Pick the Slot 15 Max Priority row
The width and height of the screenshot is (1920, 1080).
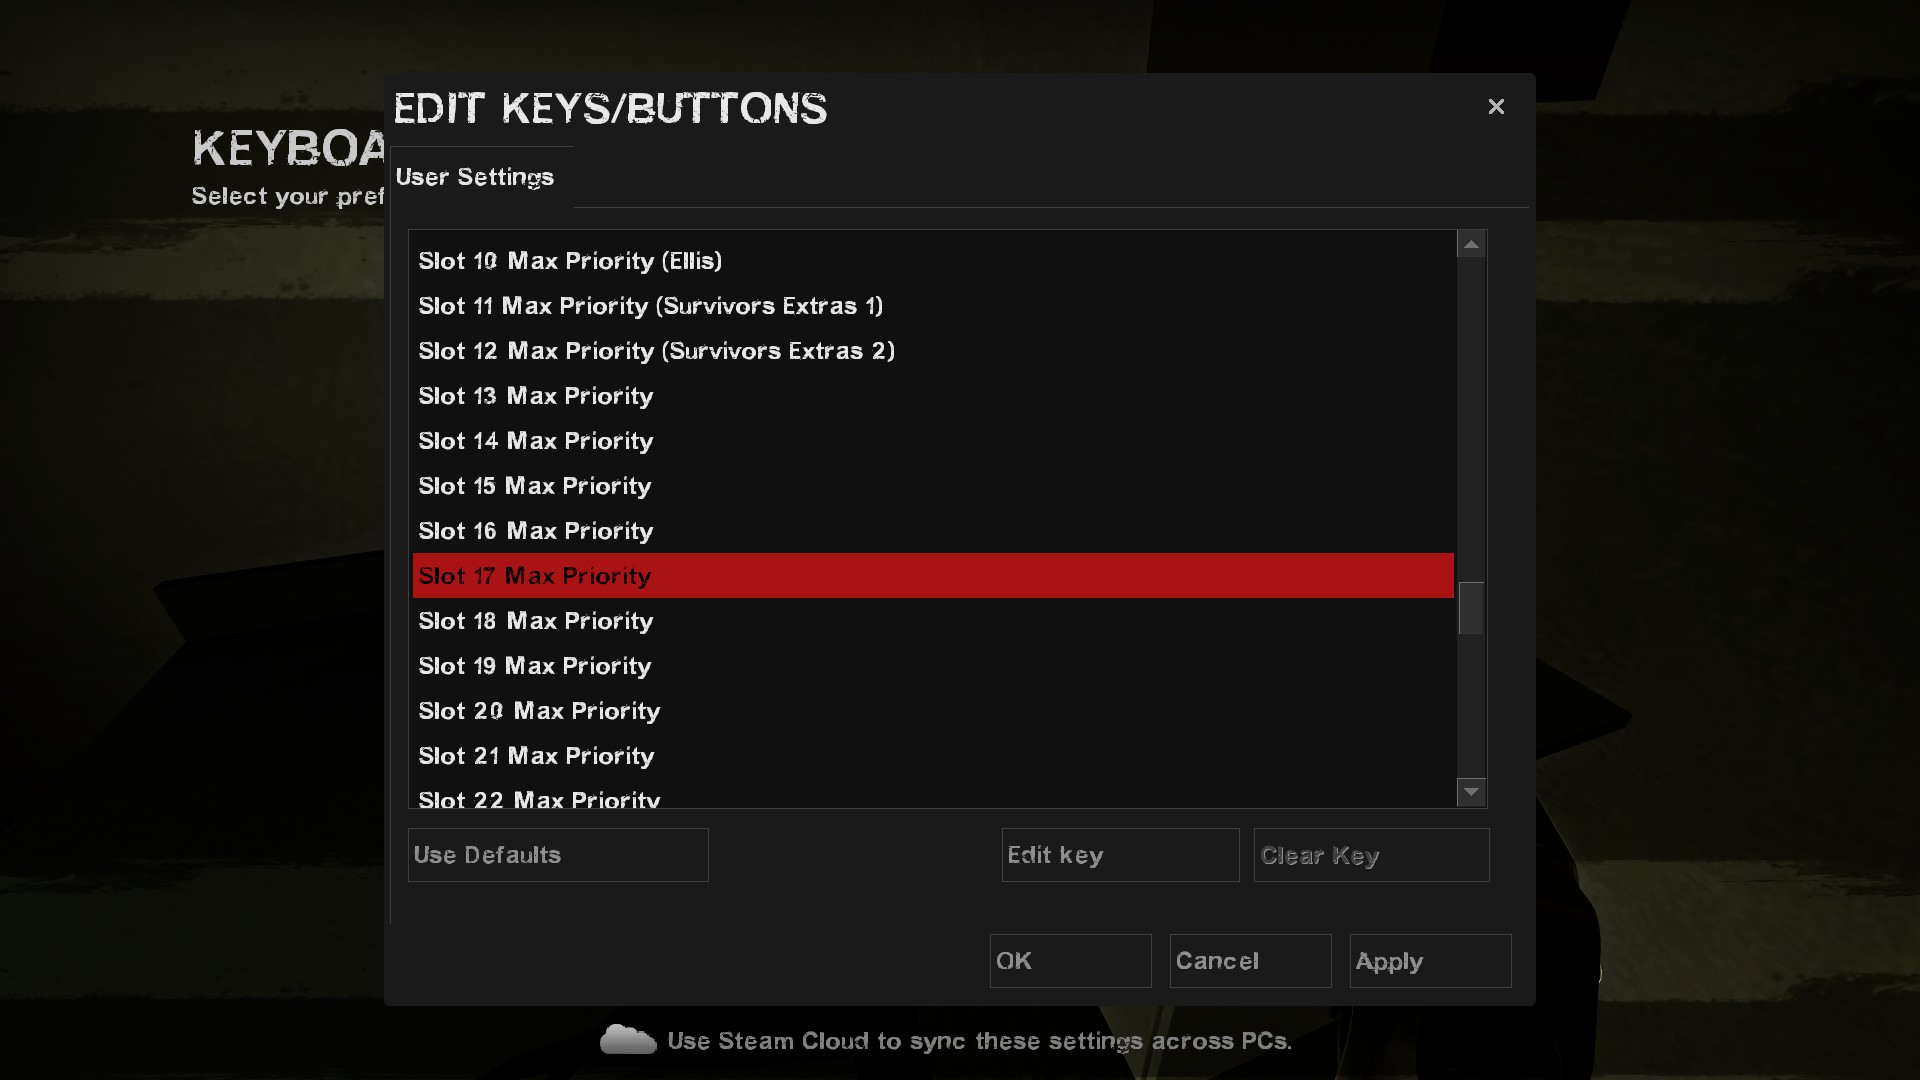[535, 486]
